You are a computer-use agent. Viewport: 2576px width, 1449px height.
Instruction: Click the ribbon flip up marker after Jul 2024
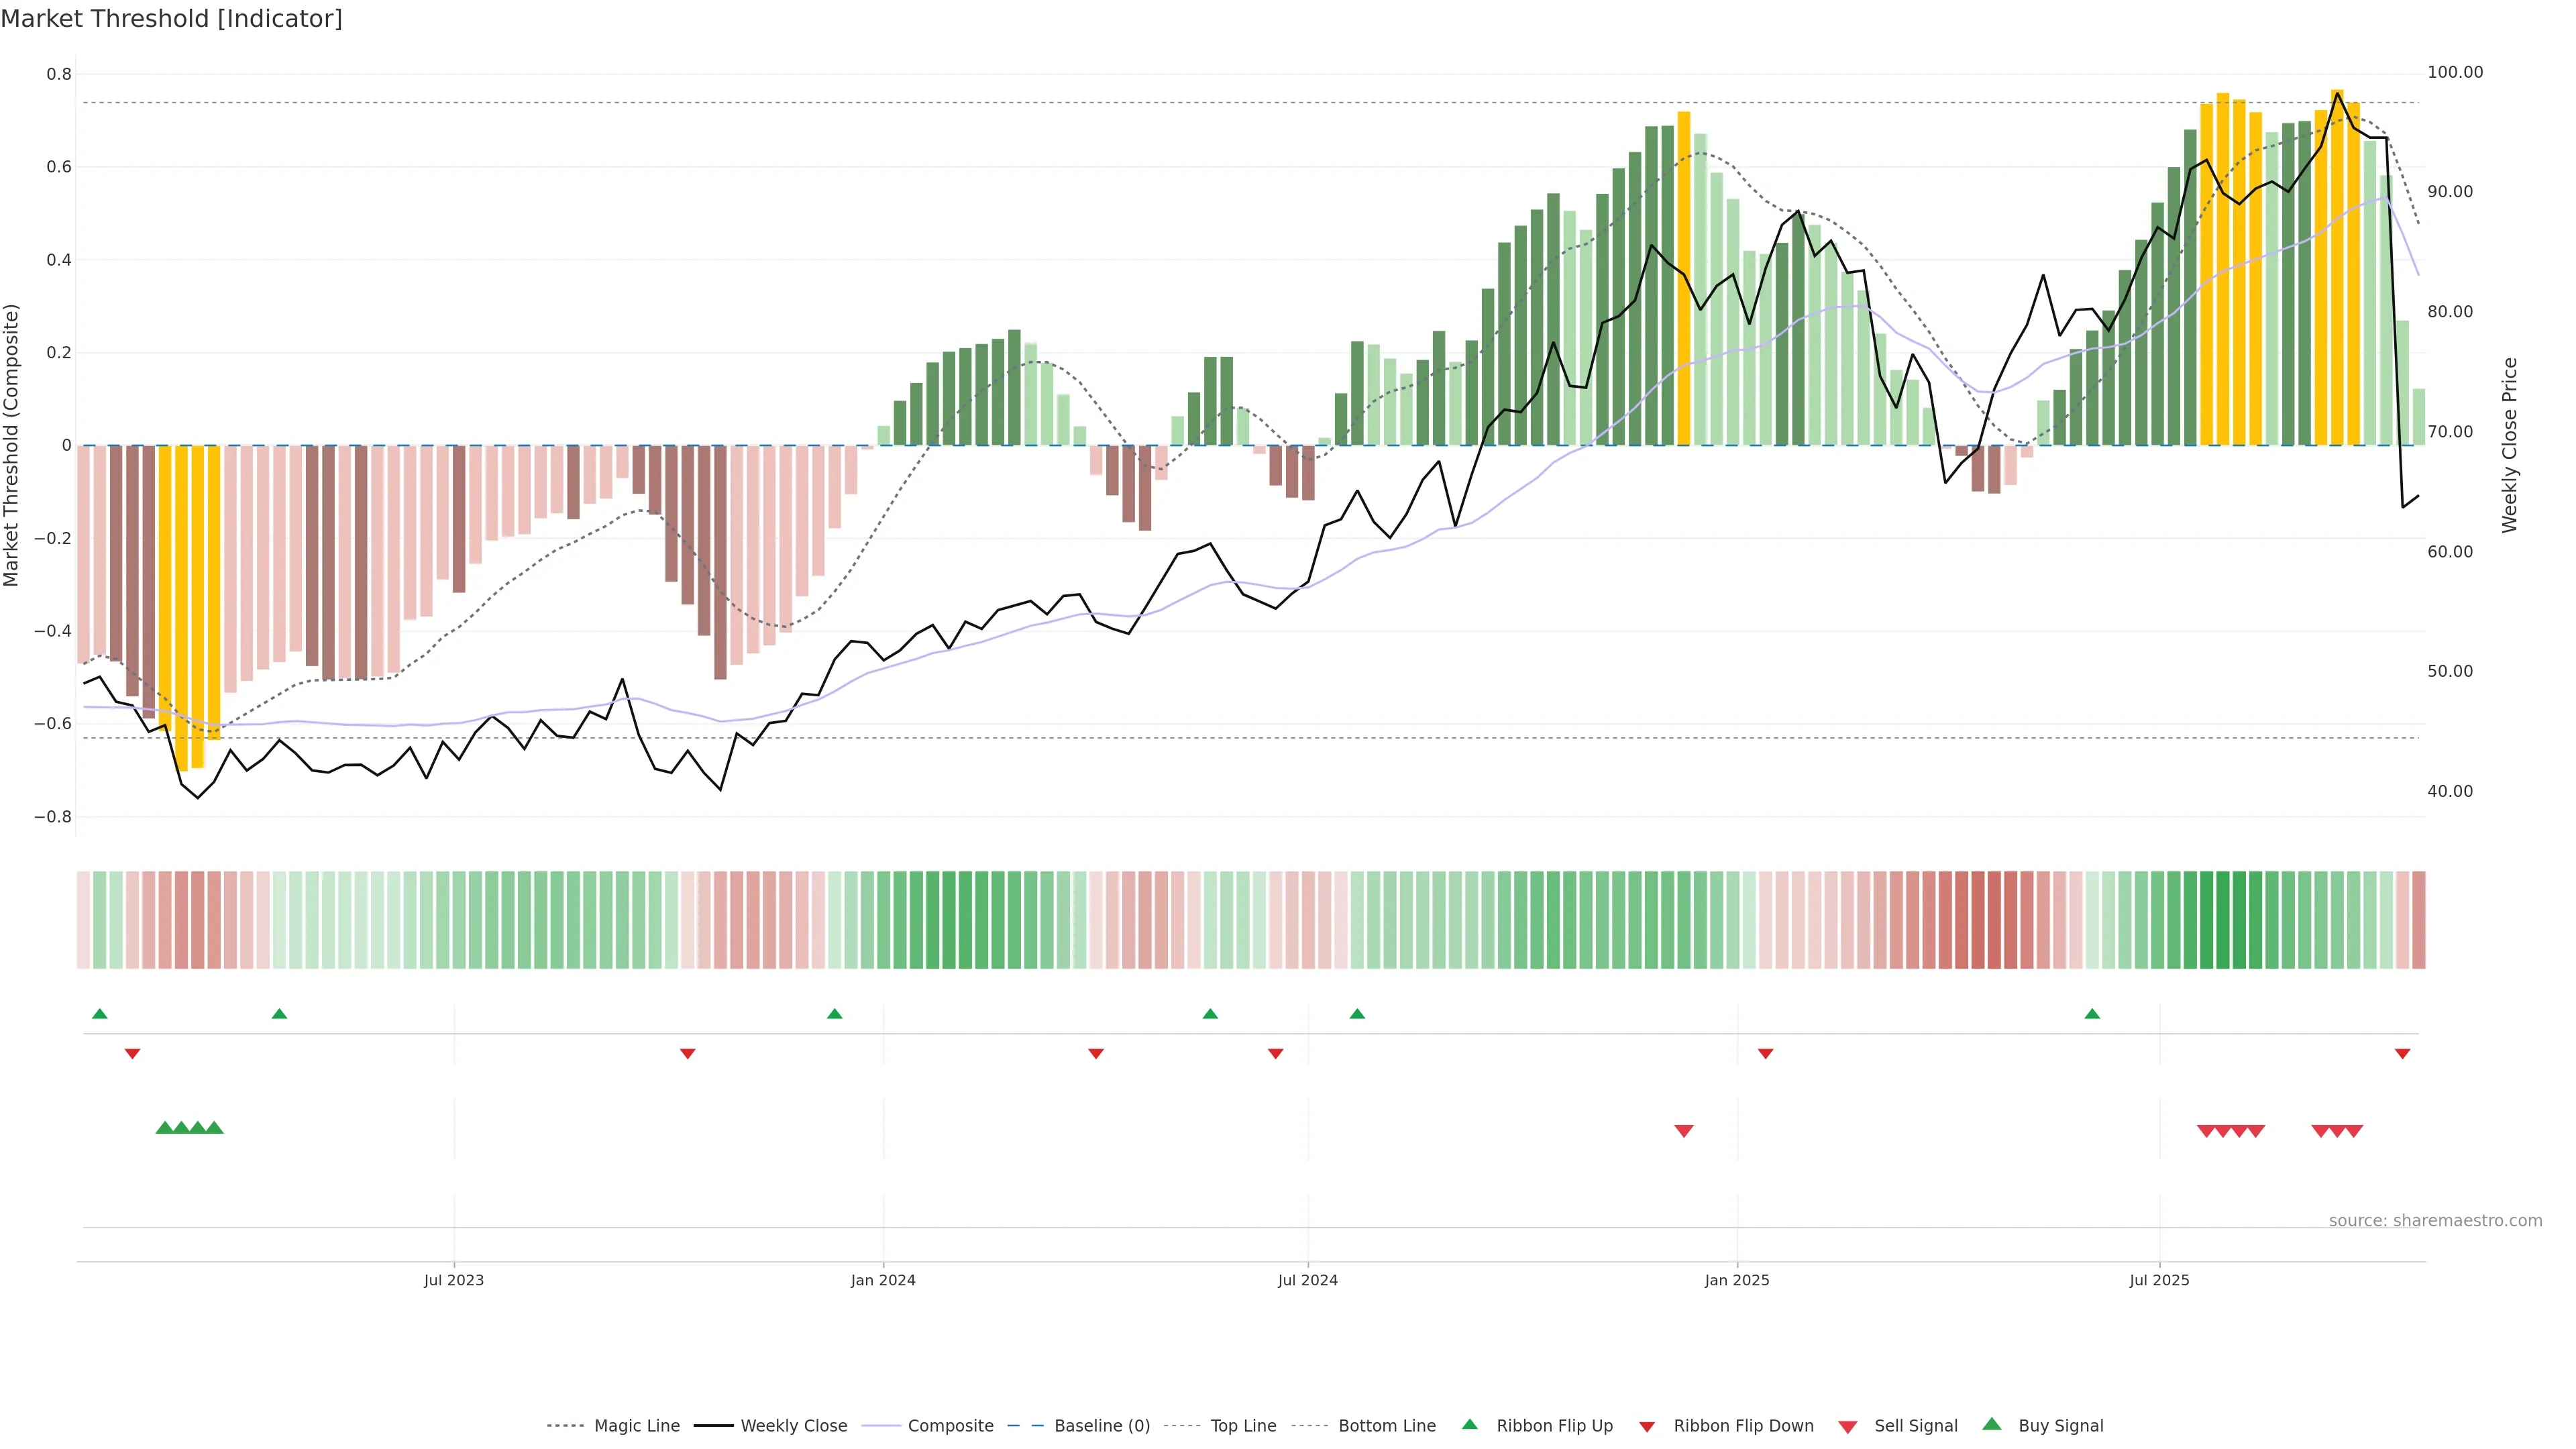point(1357,1014)
